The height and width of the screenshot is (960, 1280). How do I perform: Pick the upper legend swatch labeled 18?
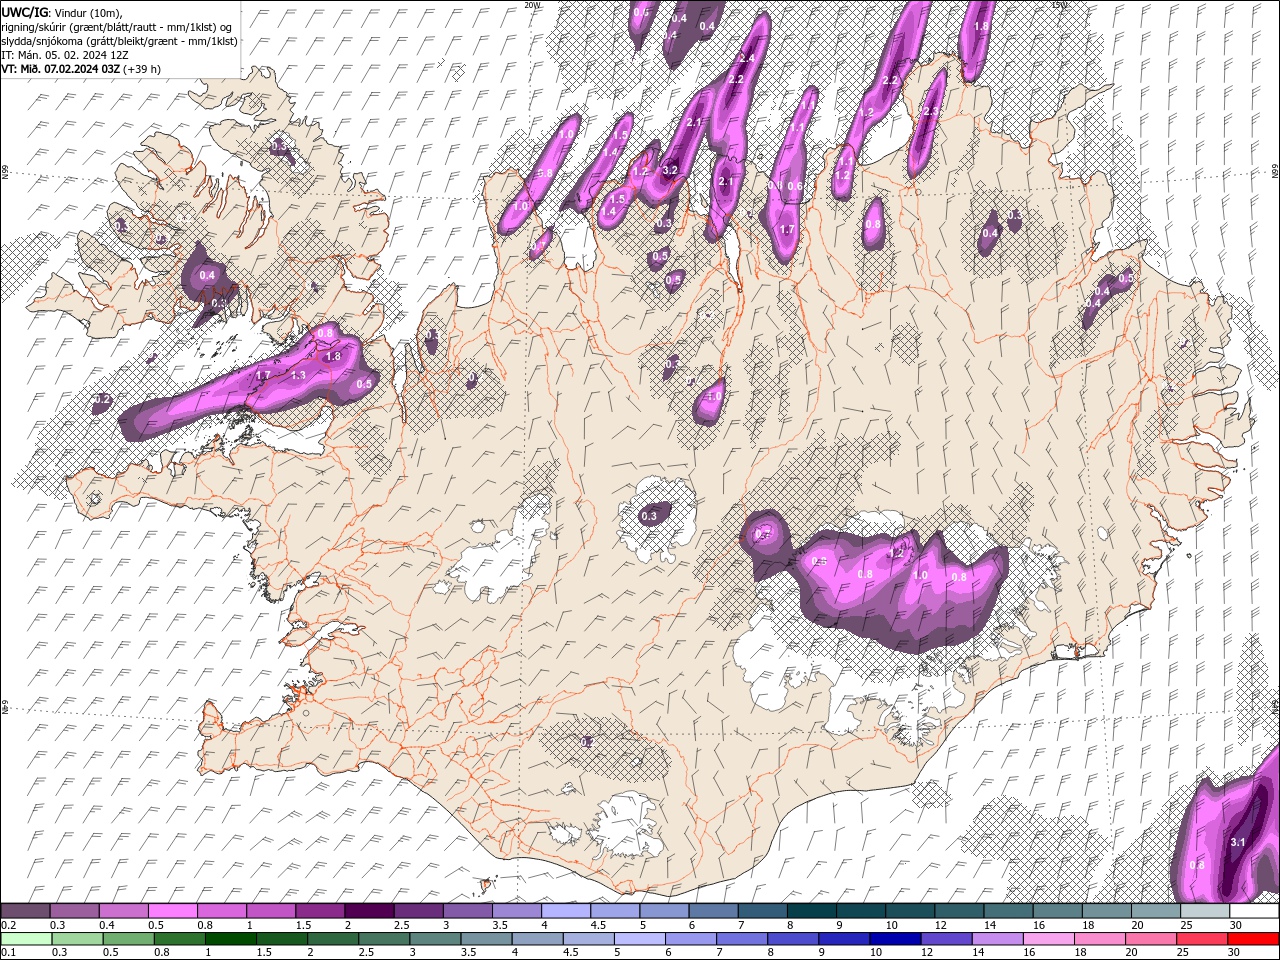1106,911
